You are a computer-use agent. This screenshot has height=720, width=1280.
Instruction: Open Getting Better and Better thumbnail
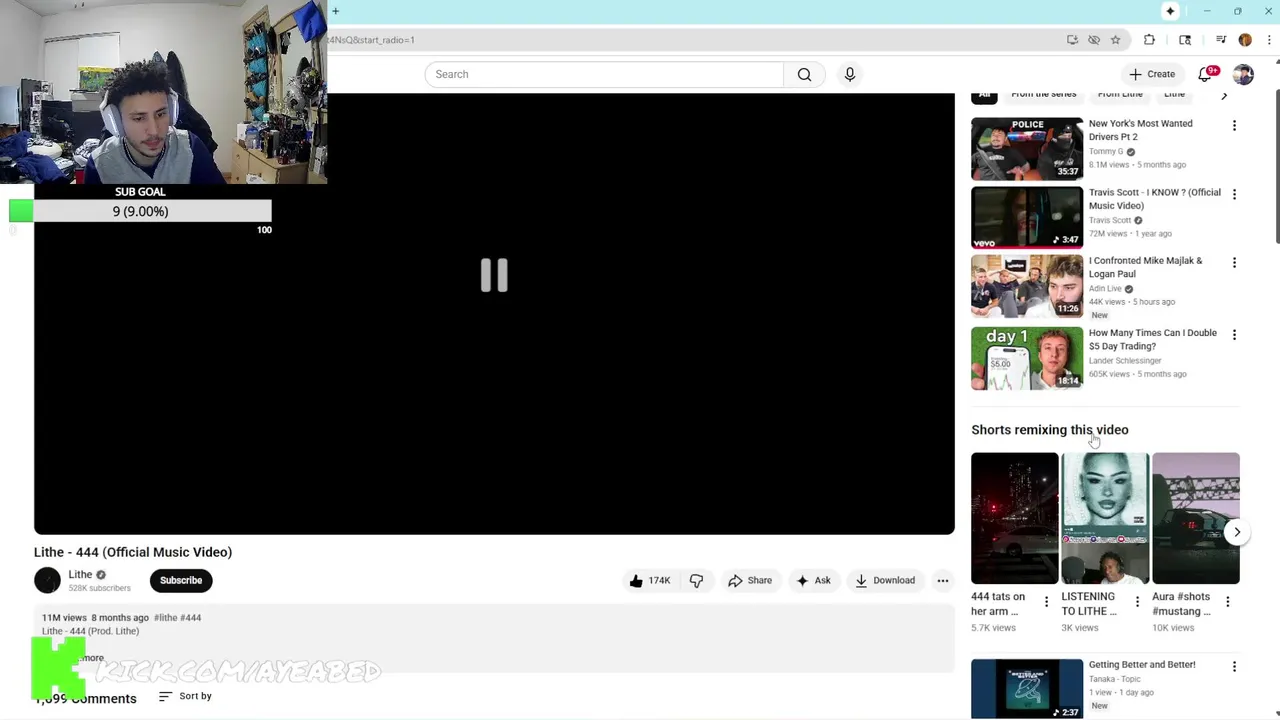tap(1027, 689)
